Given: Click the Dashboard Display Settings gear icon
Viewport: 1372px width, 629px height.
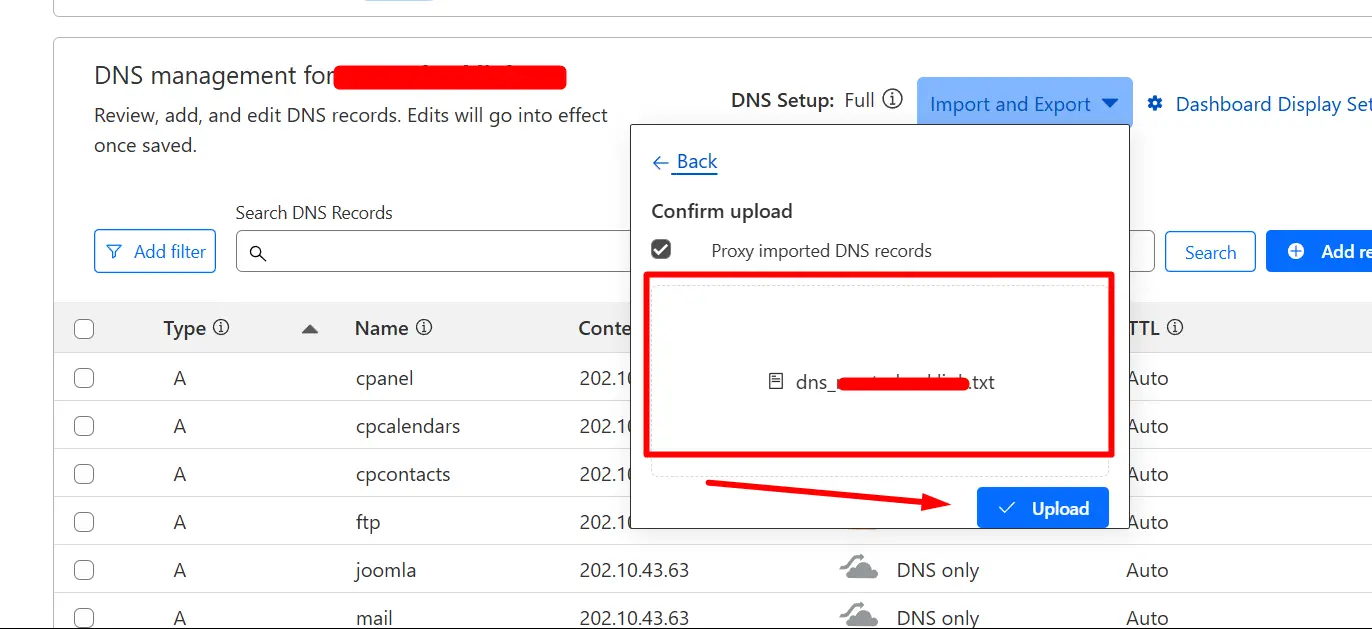Looking at the screenshot, I should (1155, 104).
